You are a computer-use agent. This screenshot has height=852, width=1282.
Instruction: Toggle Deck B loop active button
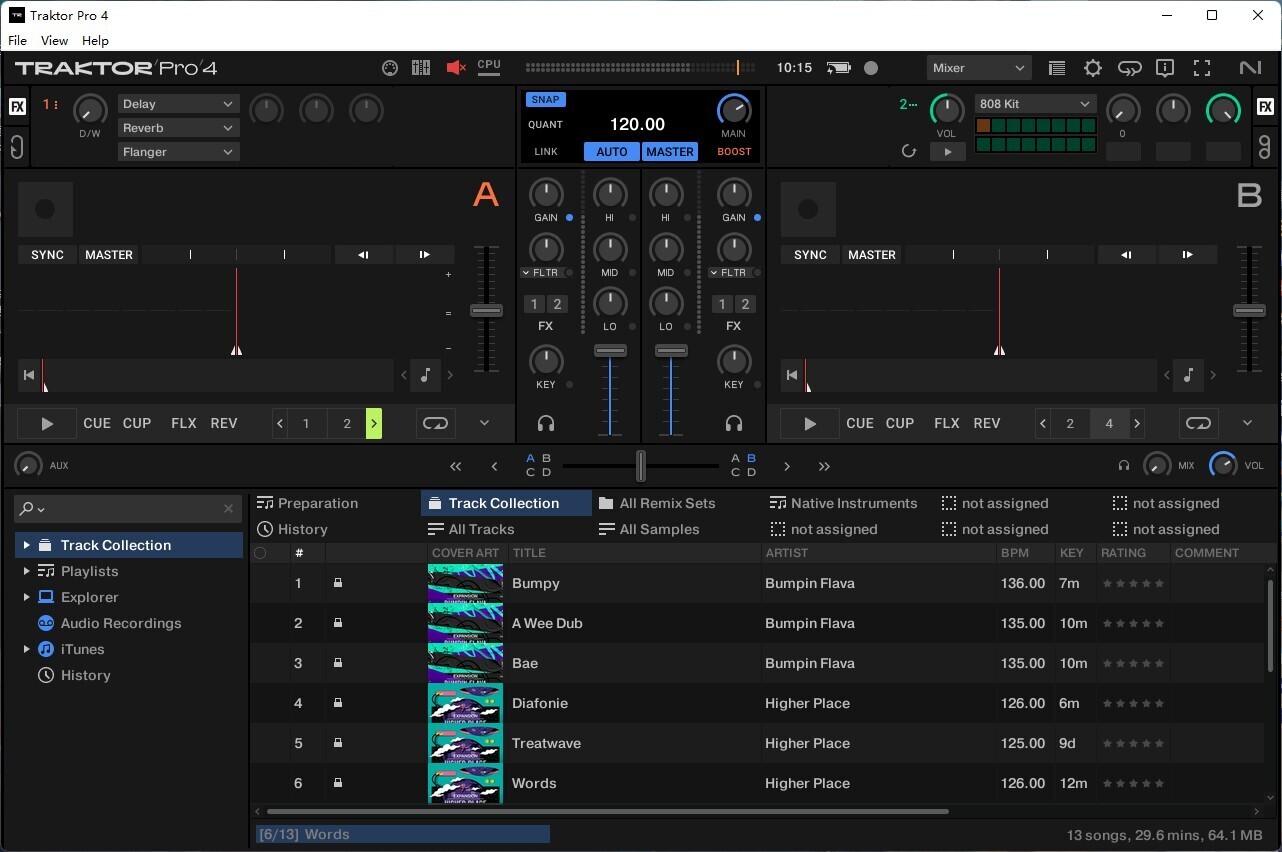tap(1198, 423)
